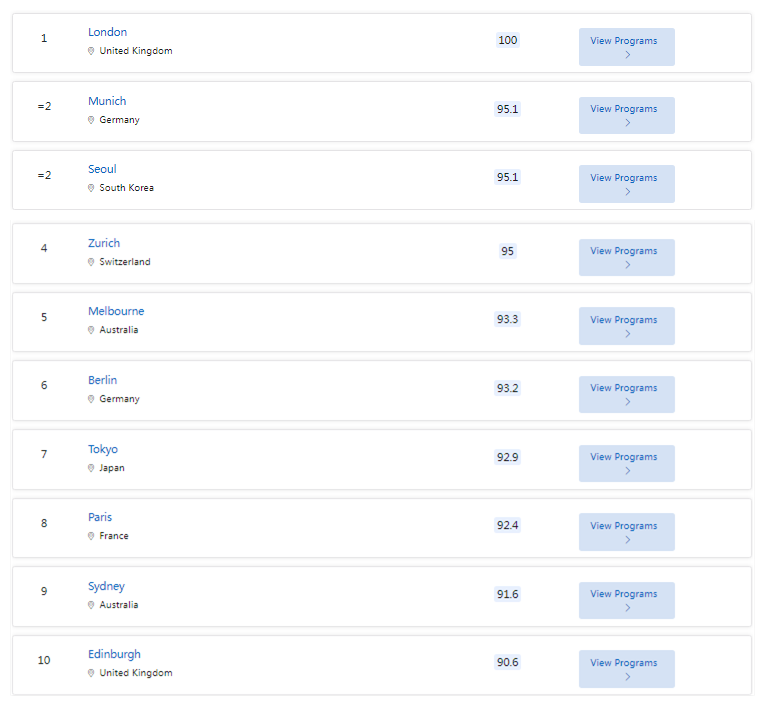Click the location pin icon beside United Kingdom under London
The height and width of the screenshot is (706, 765).
coord(91,51)
